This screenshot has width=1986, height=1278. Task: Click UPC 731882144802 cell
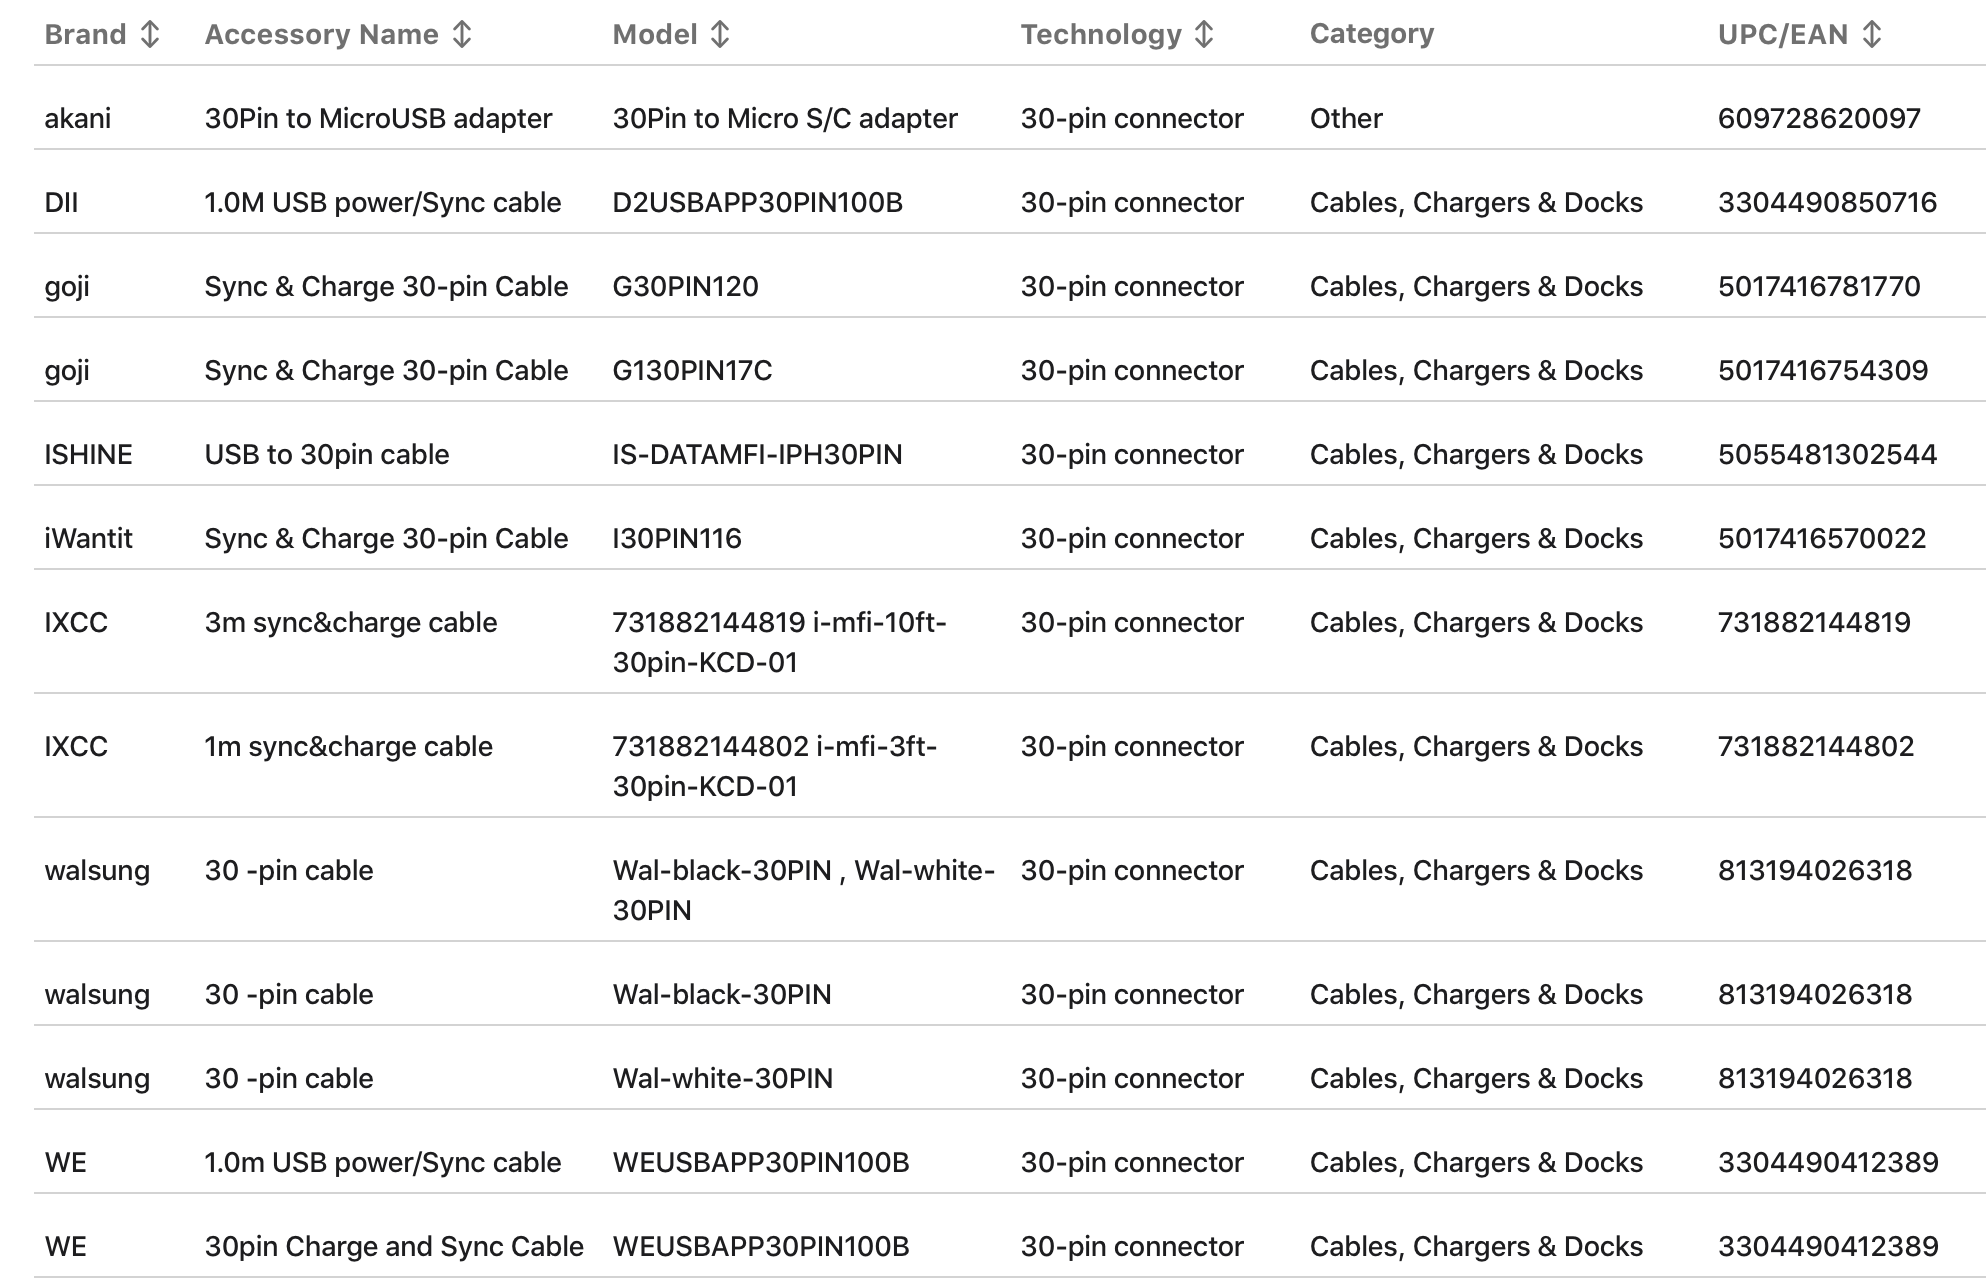pos(1815,747)
